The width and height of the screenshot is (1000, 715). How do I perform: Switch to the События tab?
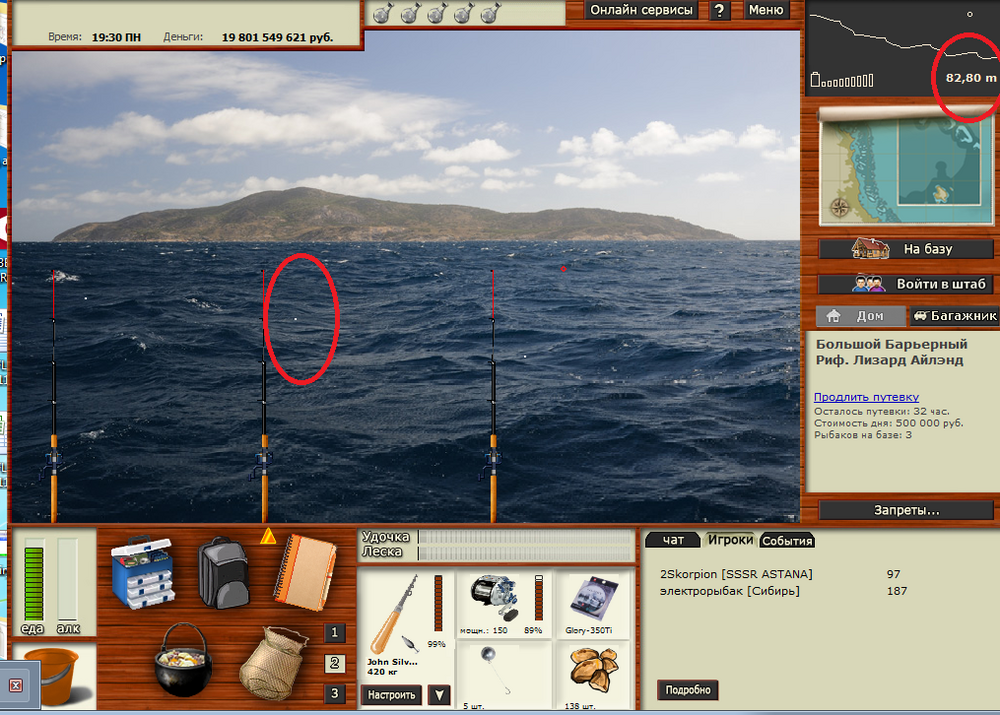click(x=787, y=541)
